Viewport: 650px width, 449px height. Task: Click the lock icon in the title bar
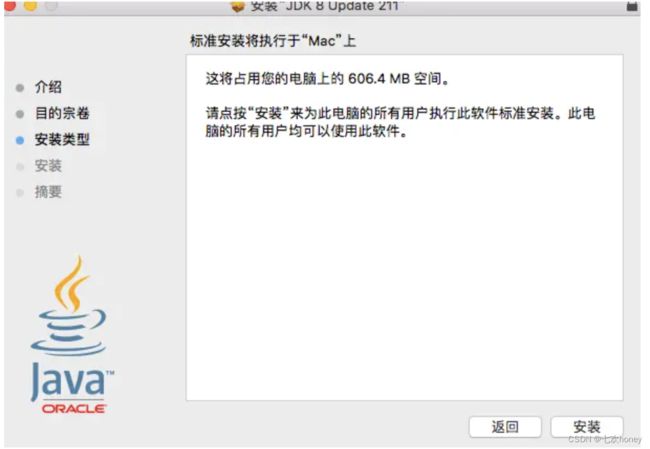(x=632, y=6)
